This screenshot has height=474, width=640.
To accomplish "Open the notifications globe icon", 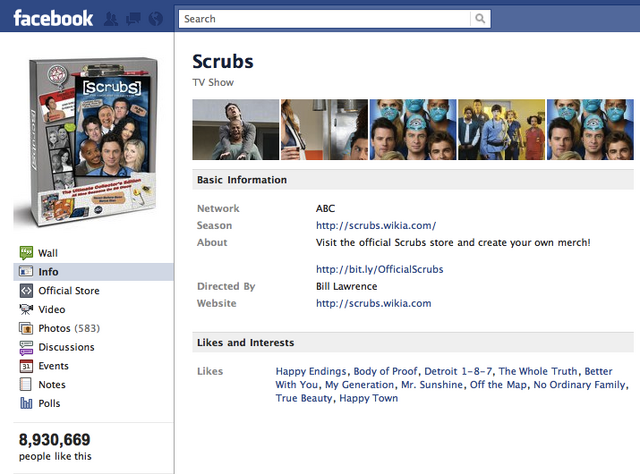I will pos(156,19).
